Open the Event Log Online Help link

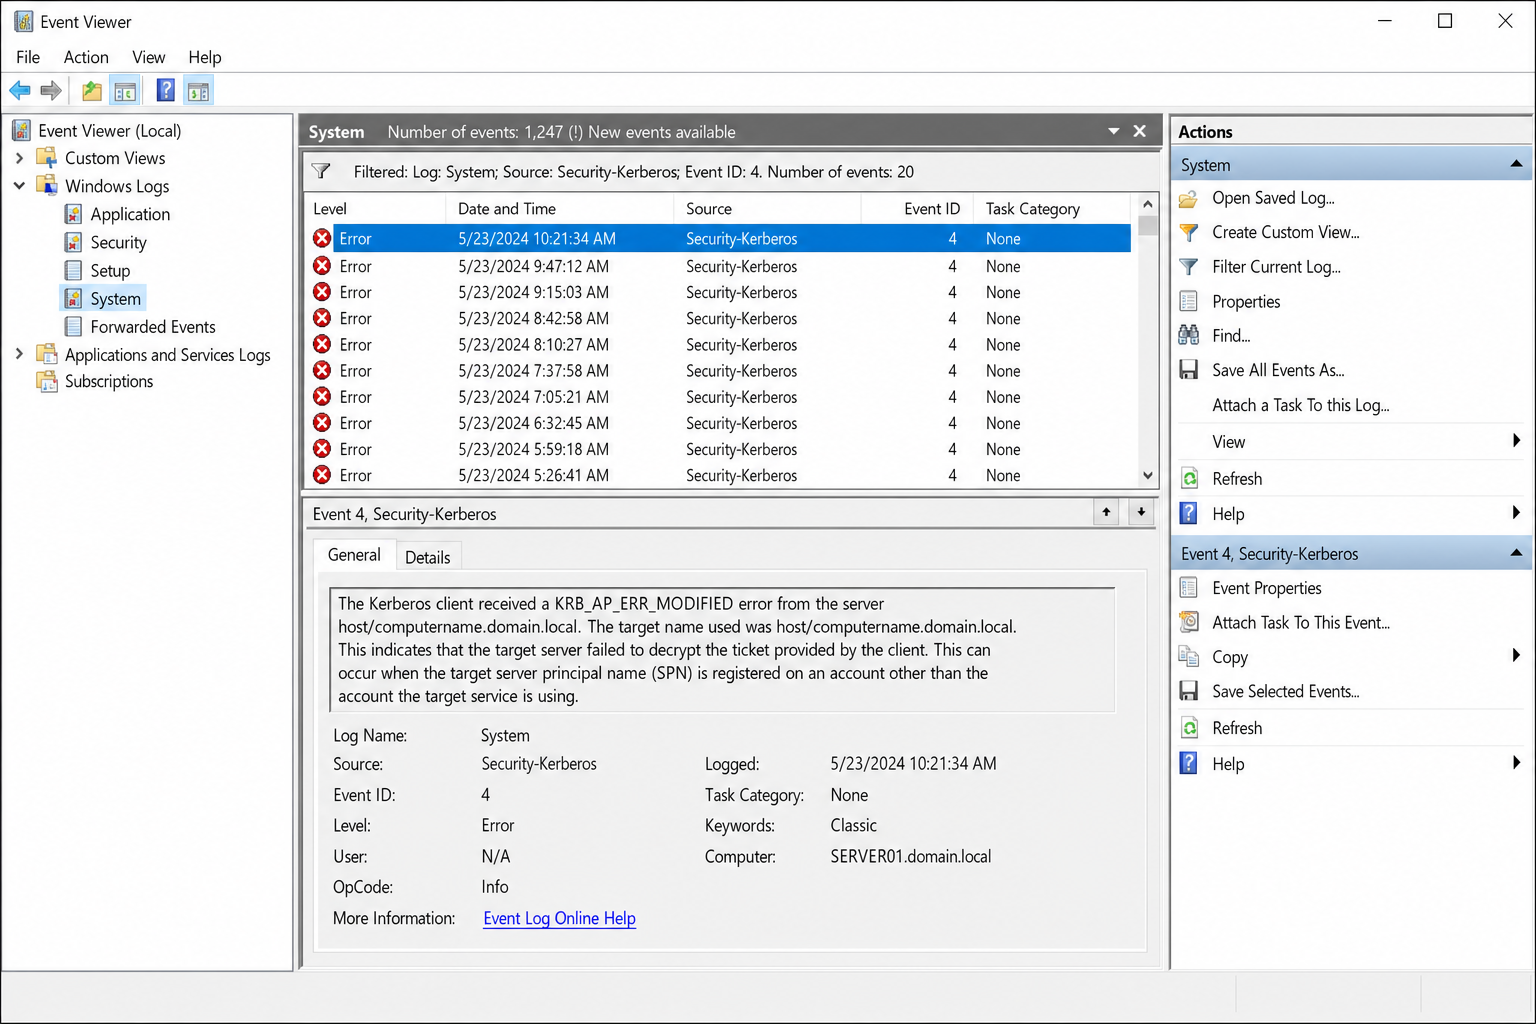tap(559, 918)
